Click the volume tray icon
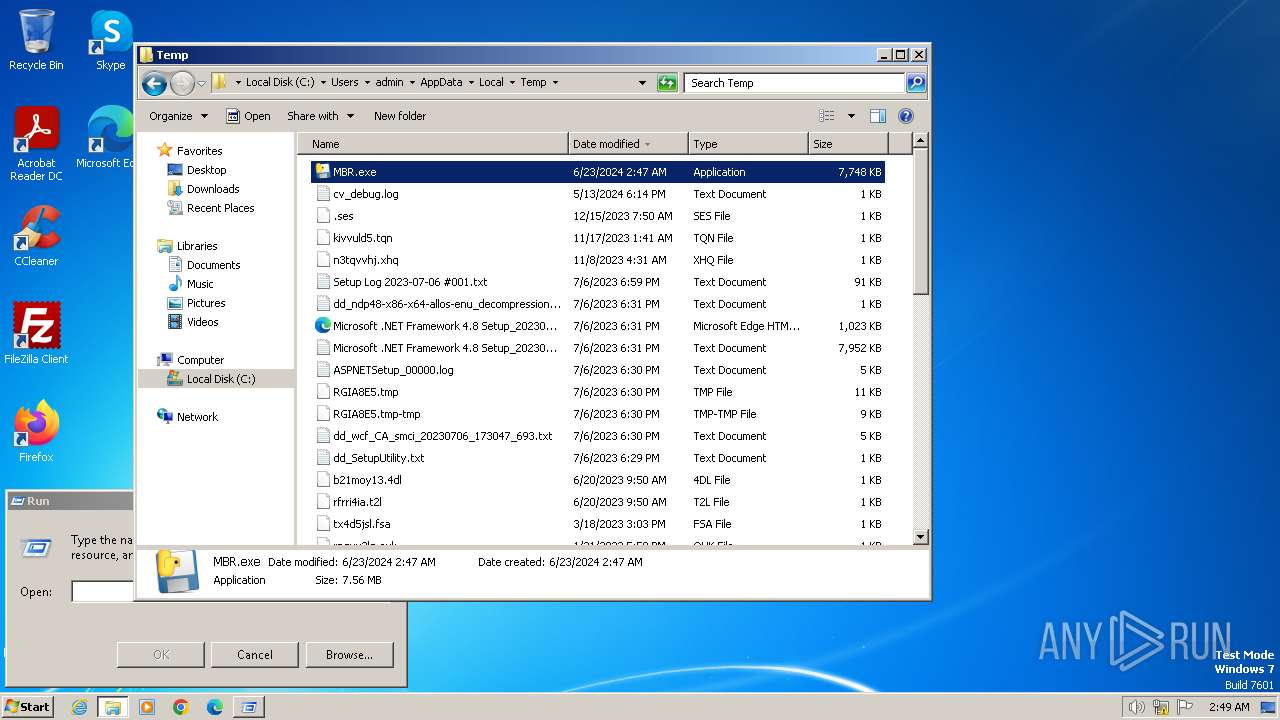1280x720 pixels. 1136,707
